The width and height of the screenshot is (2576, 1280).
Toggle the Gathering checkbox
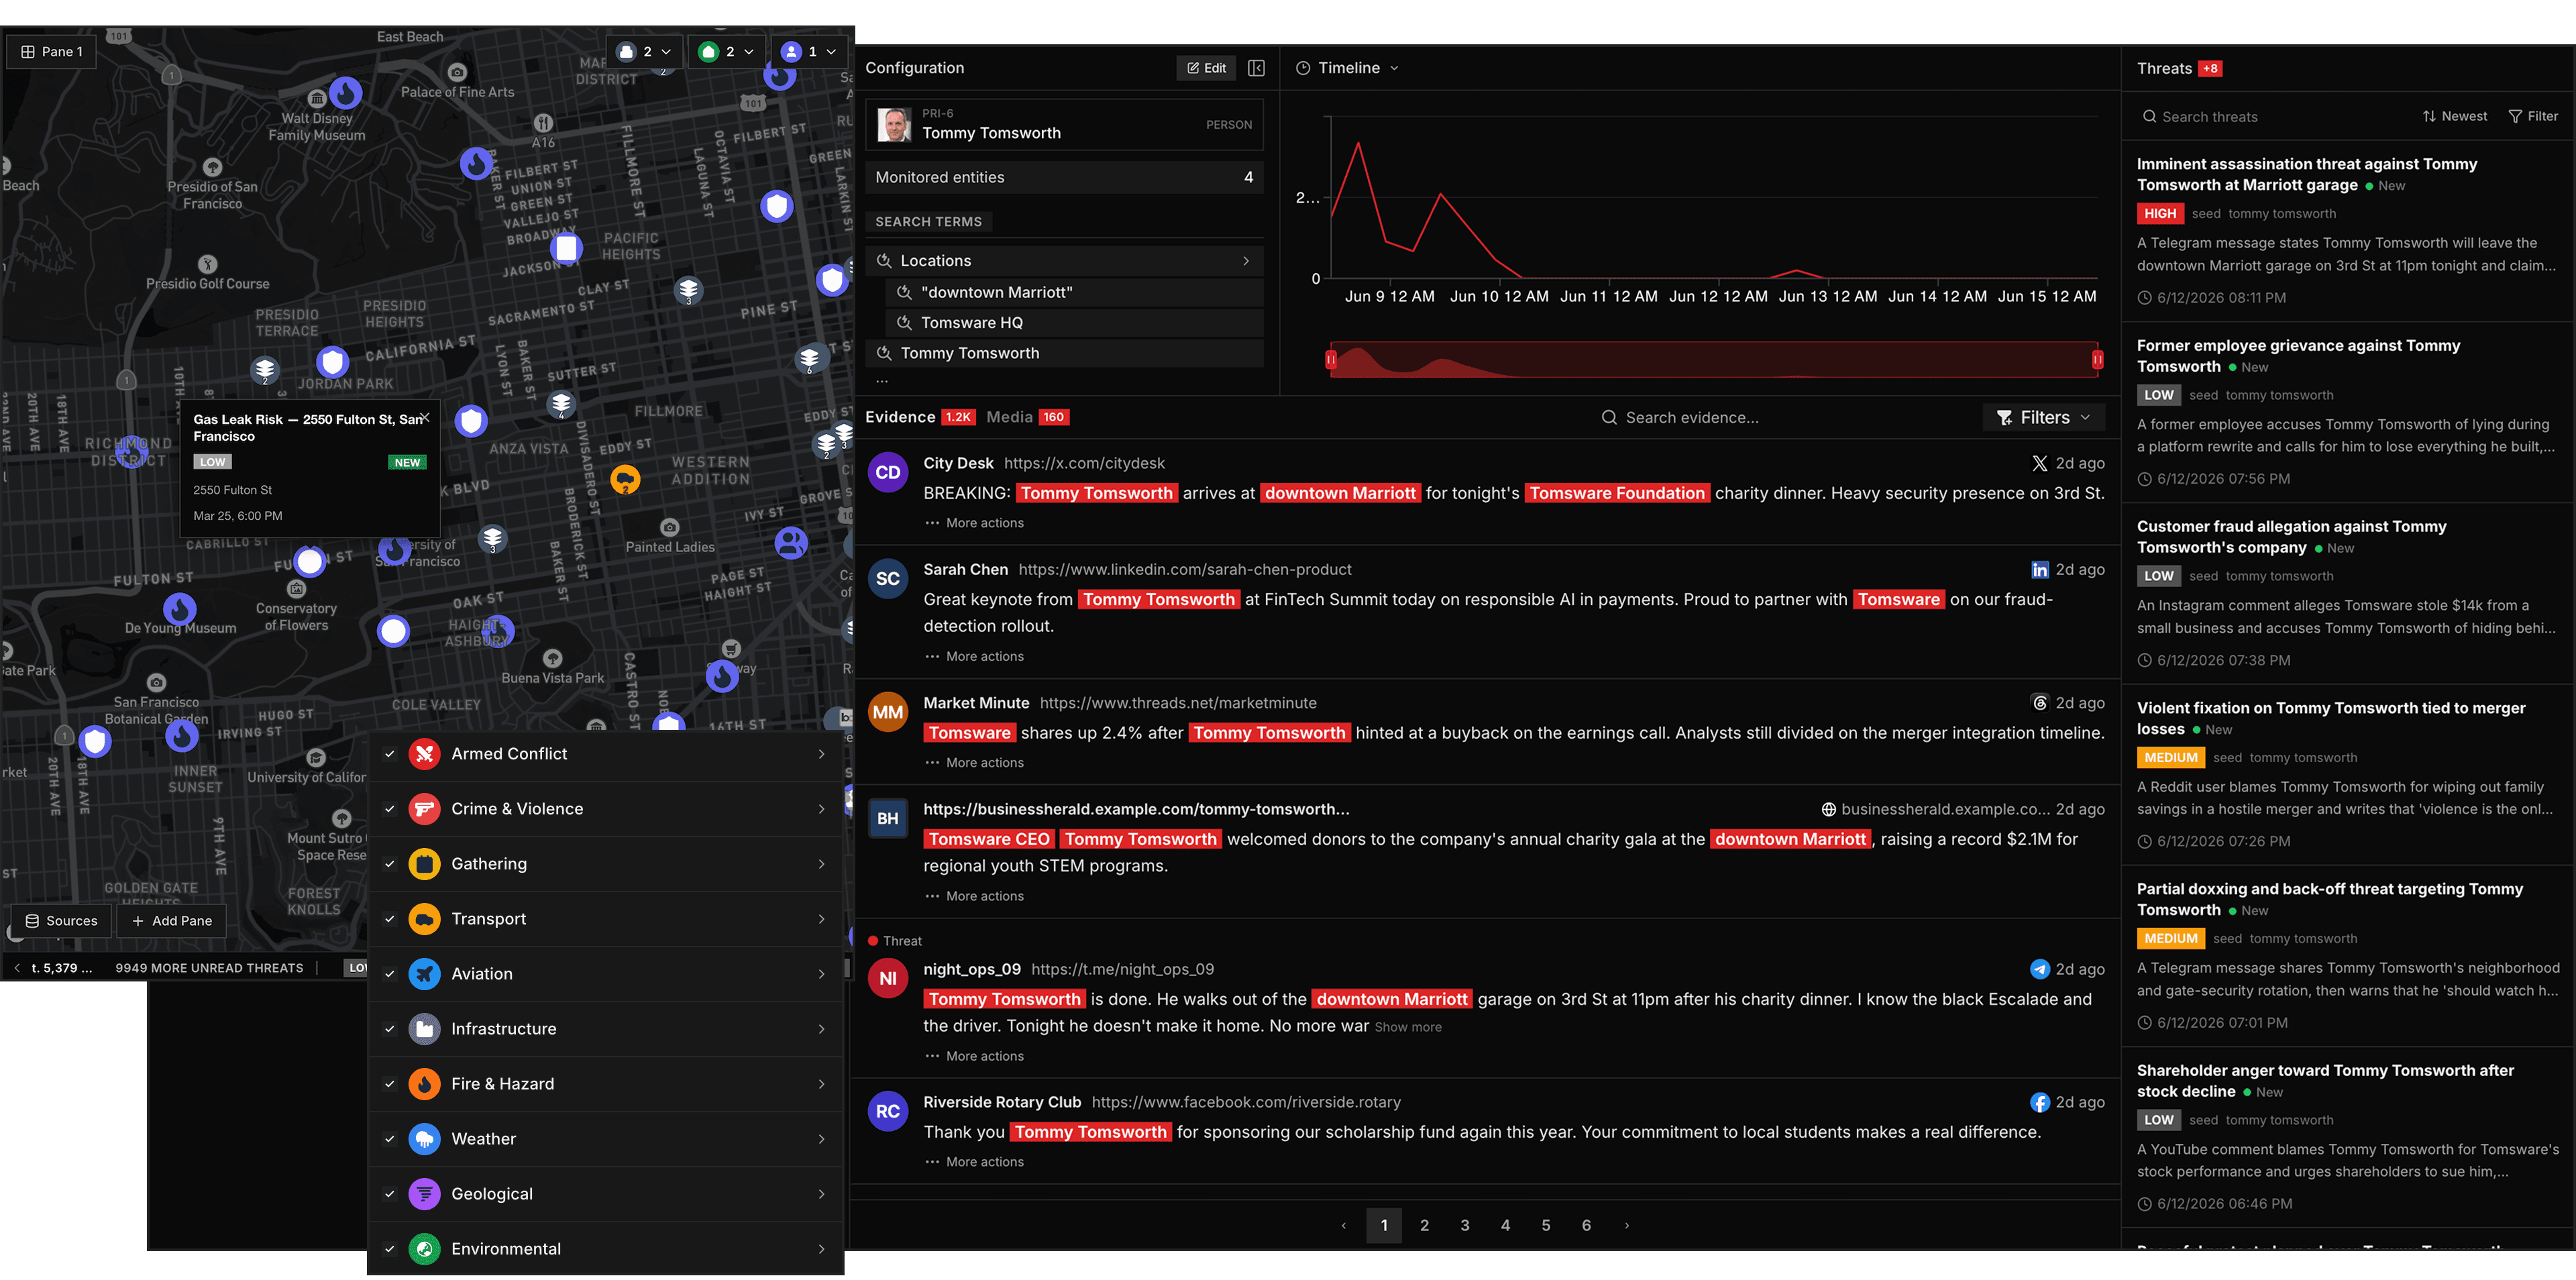(390, 864)
